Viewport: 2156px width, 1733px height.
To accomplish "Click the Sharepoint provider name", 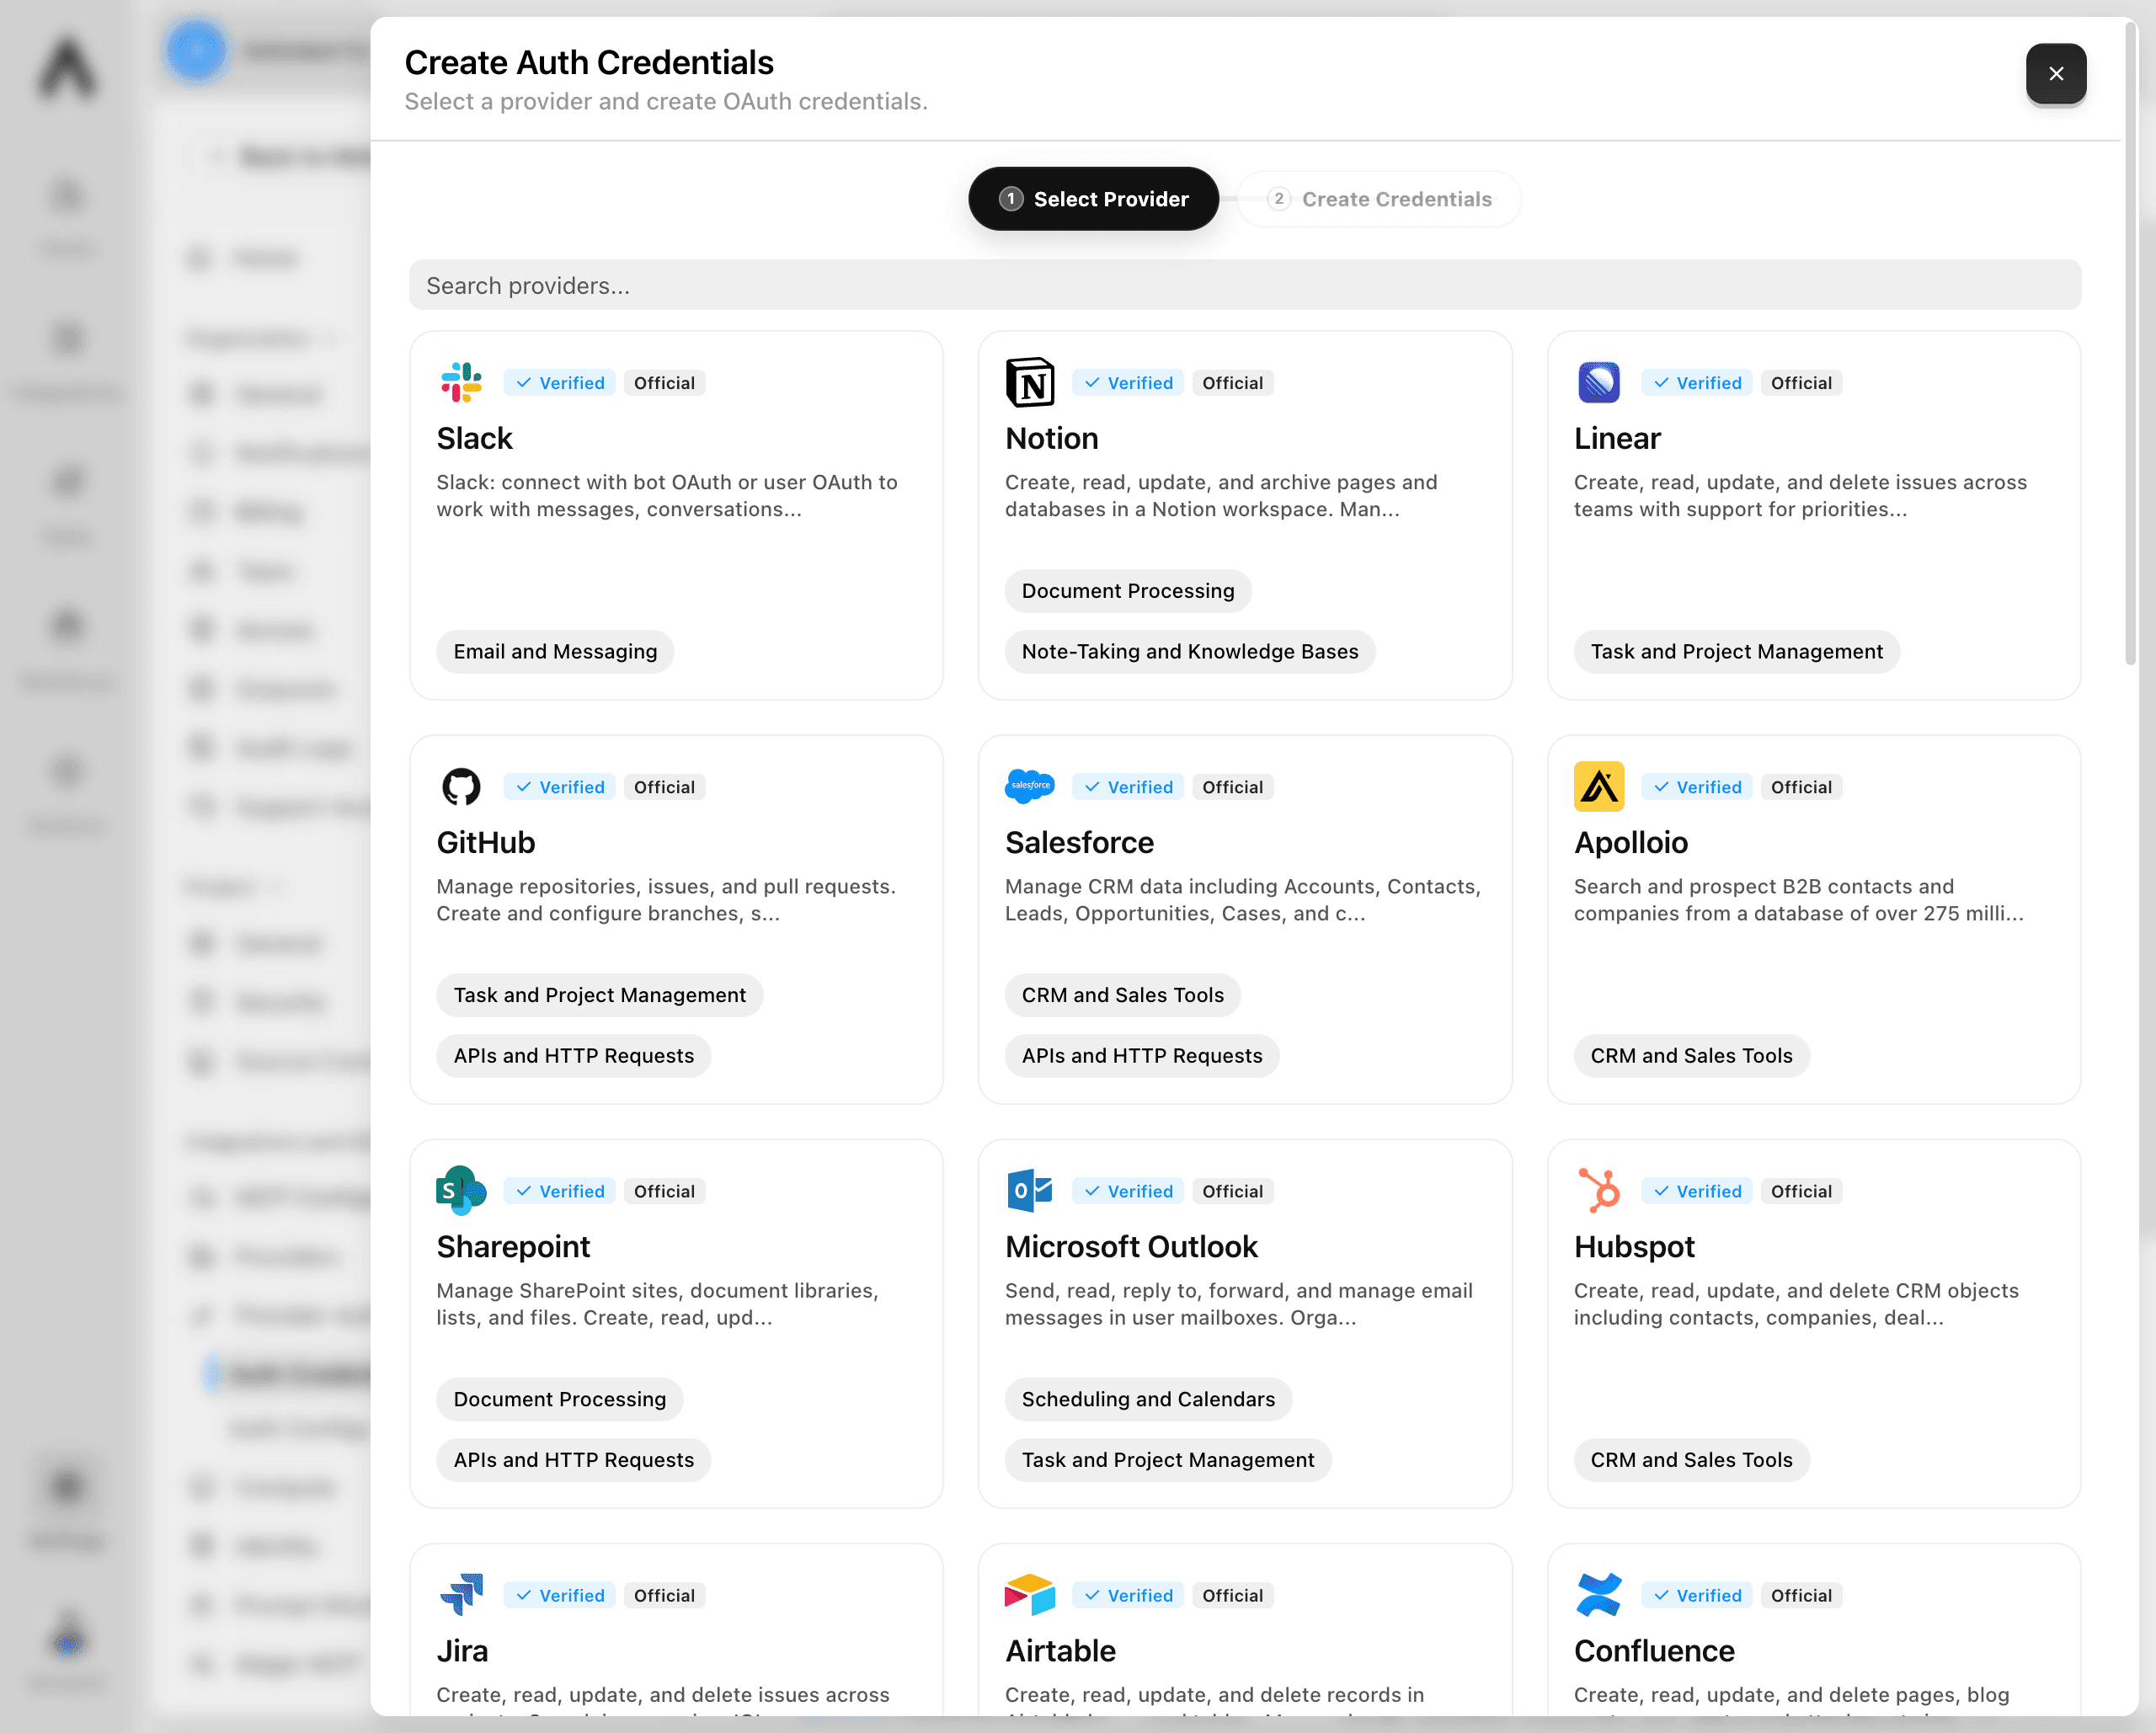I will [x=512, y=1246].
